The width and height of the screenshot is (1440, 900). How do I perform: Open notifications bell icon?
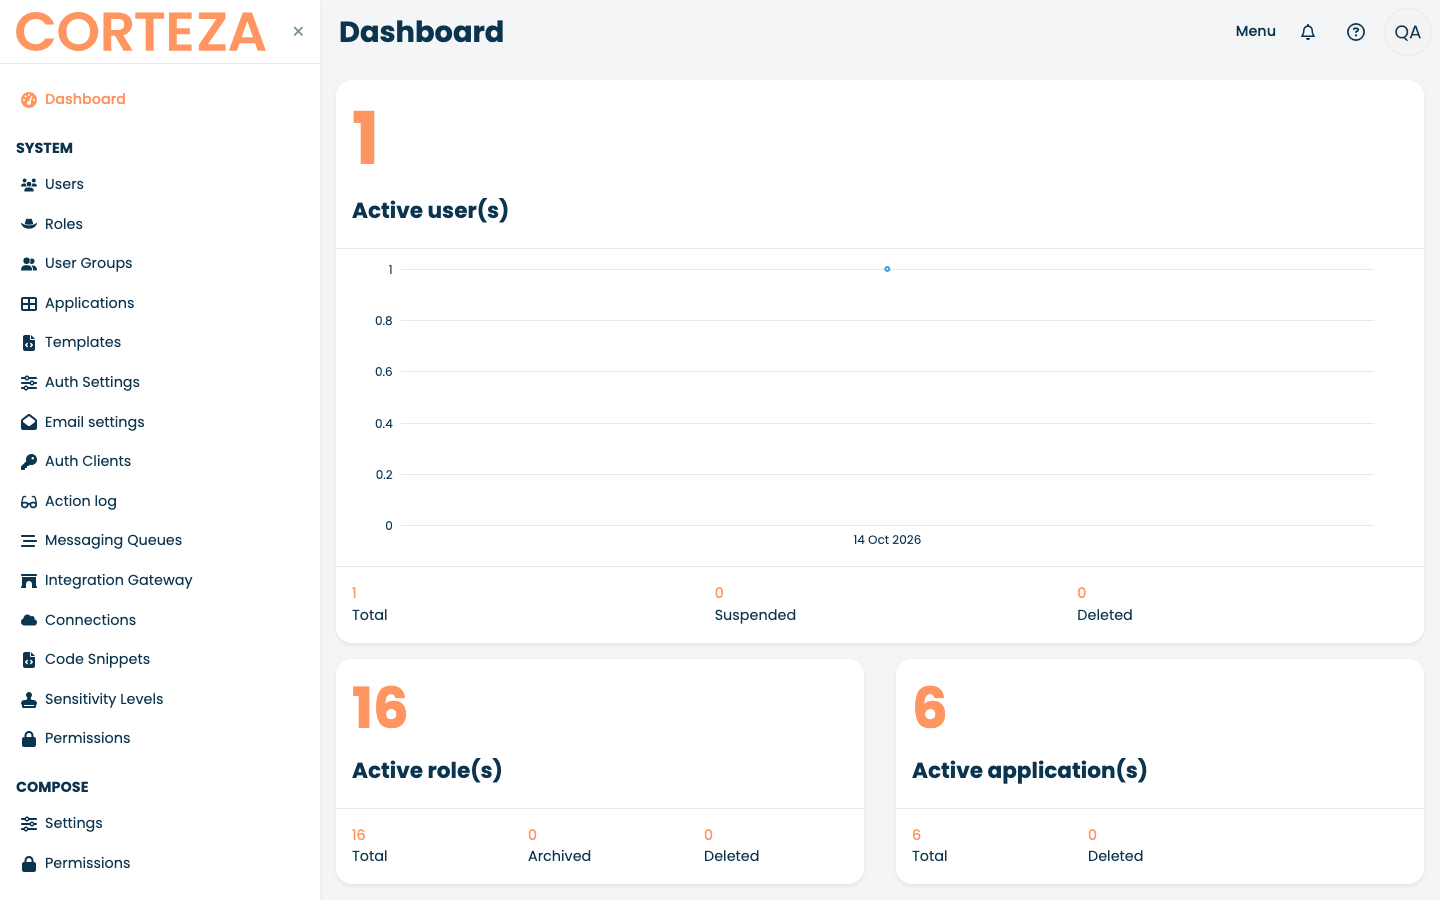pyautogui.click(x=1308, y=32)
